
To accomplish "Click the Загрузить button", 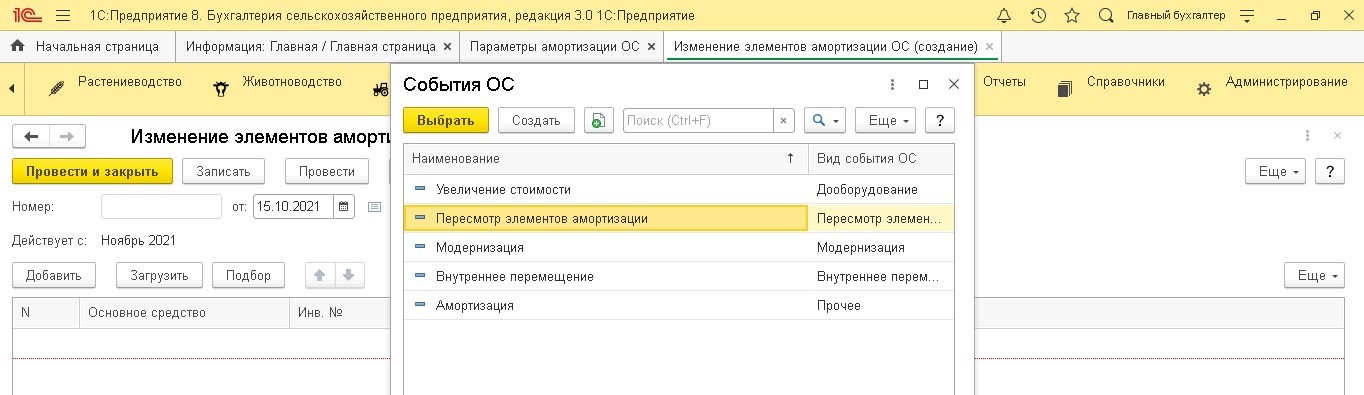I will [x=159, y=275].
